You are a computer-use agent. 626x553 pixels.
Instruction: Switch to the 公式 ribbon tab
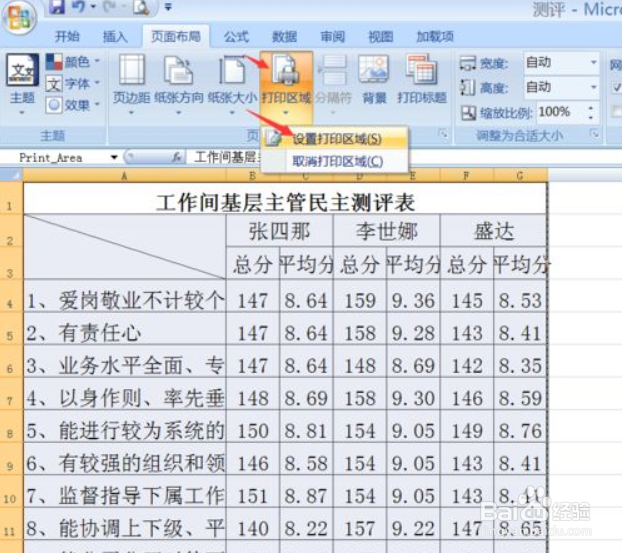[236, 37]
